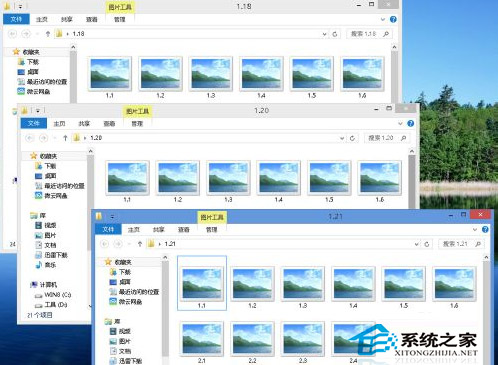This screenshot has height=365, width=499.
Task: Click the 1.20 sidebar scrollbar down arrow
Action: [x=90, y=306]
